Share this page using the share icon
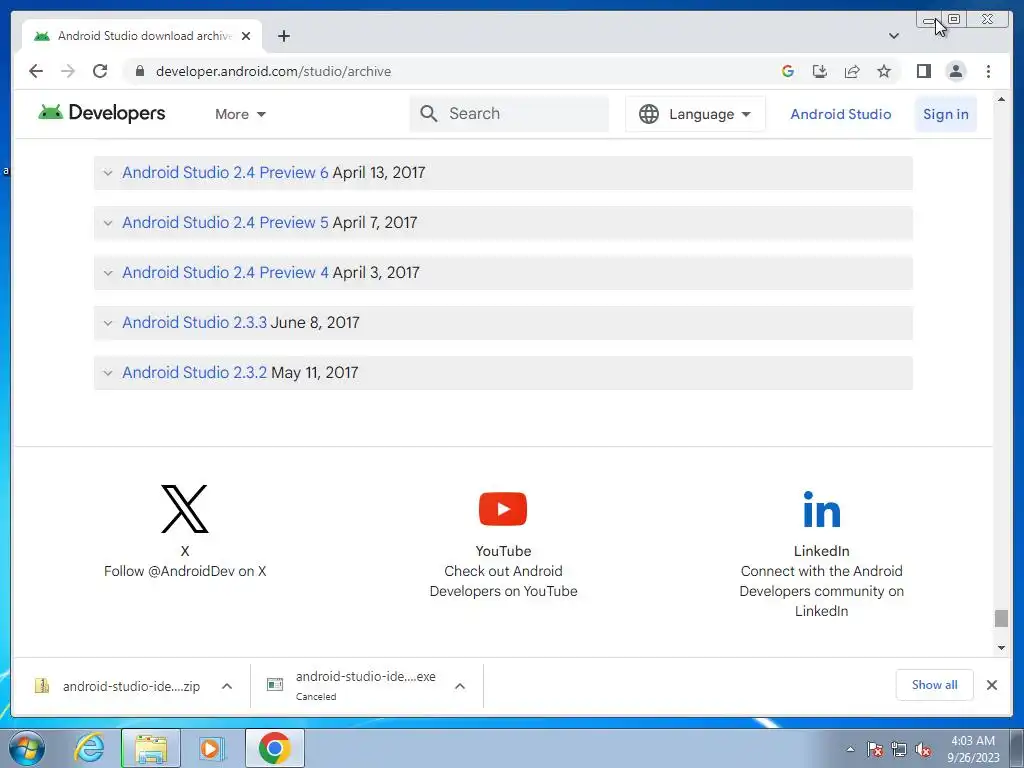 point(852,71)
